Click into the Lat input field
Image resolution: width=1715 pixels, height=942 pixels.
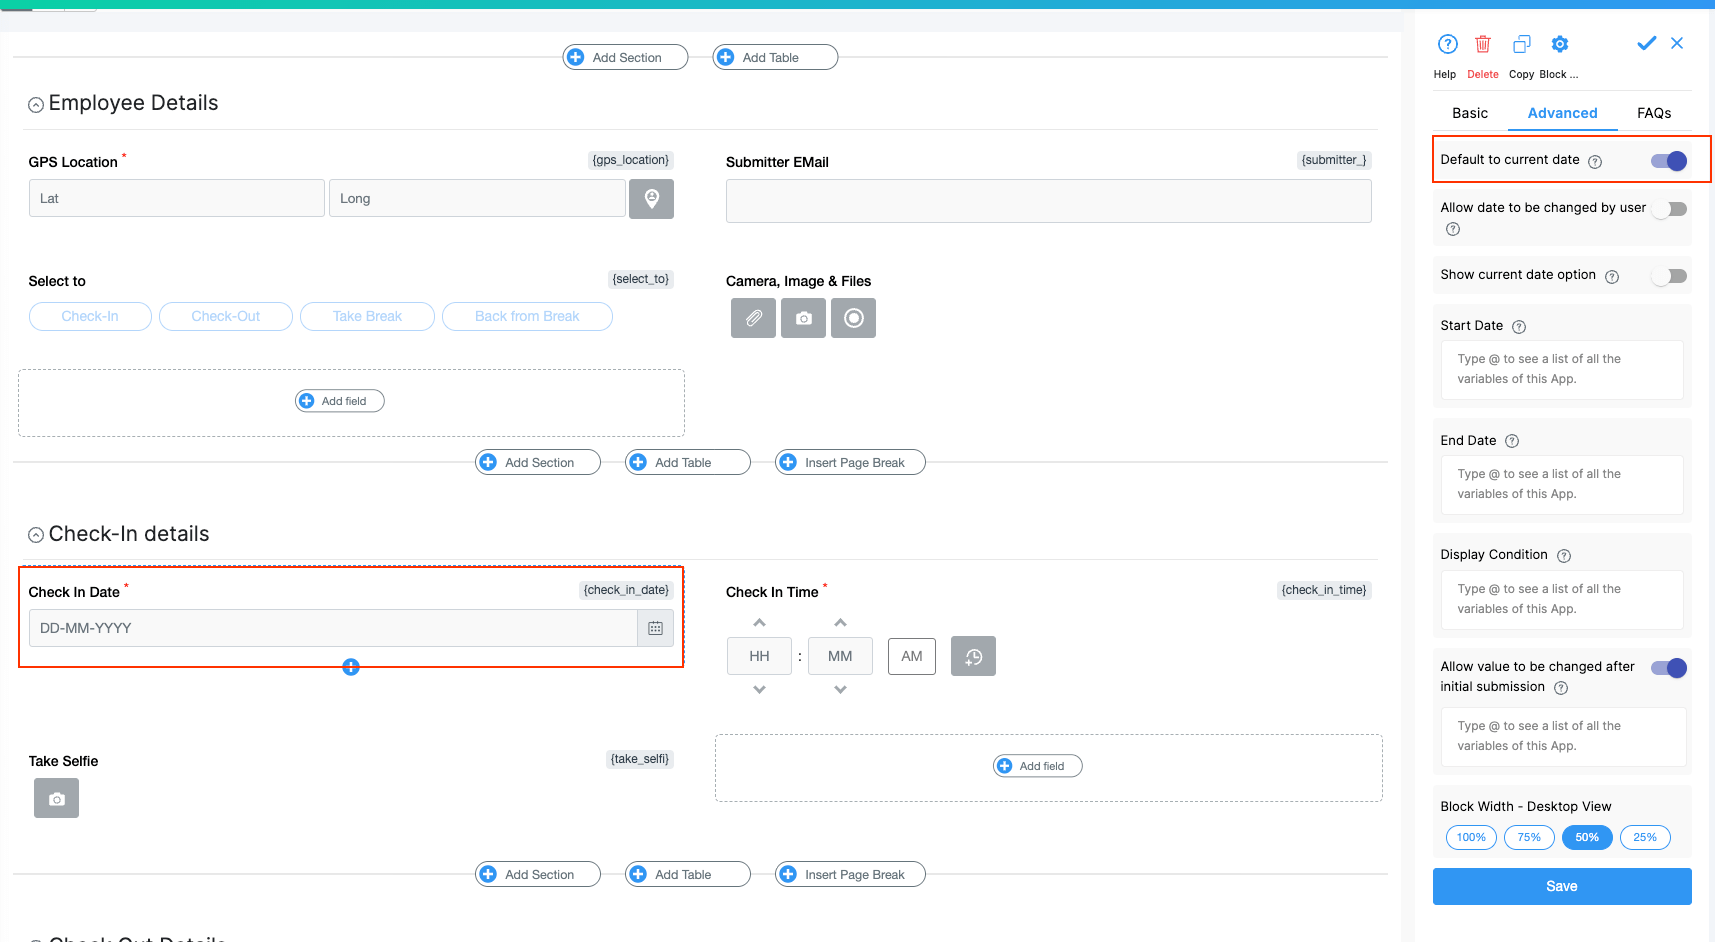point(177,198)
